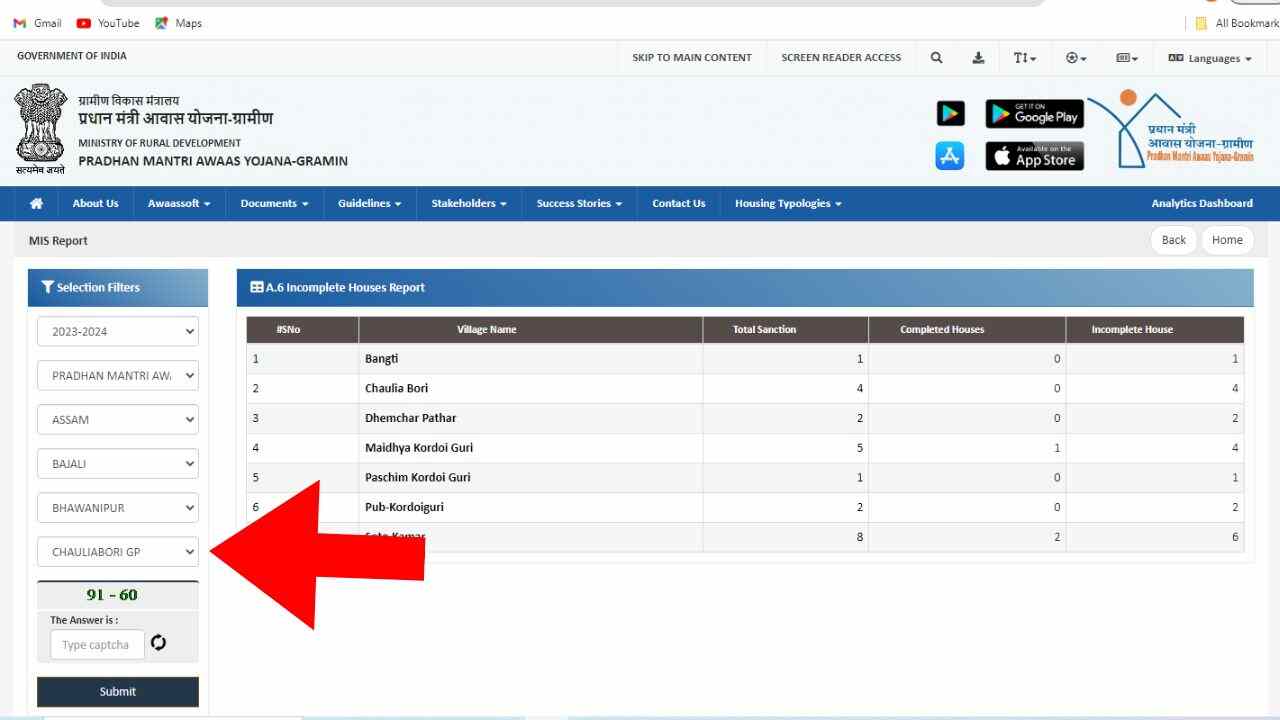1280x720 pixels.
Task: Open the BAJALI district dropdown
Action: [x=118, y=464]
